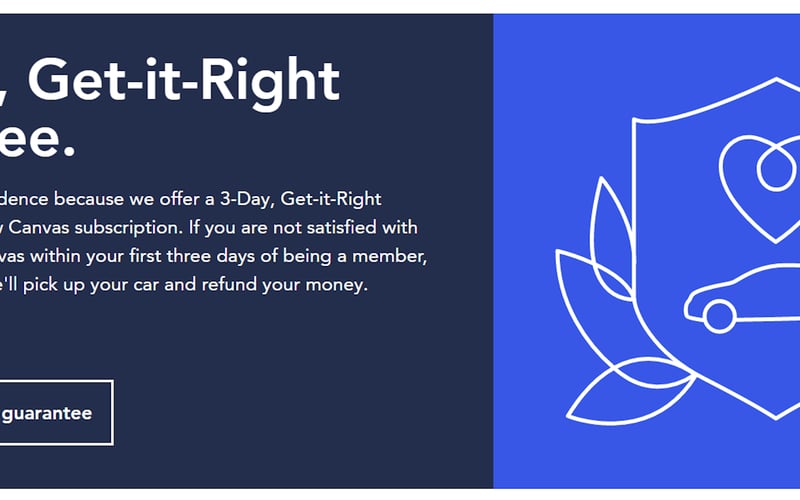The image size is (800, 500).
Task: Click the small loop circle within the heart
Action: point(776,169)
